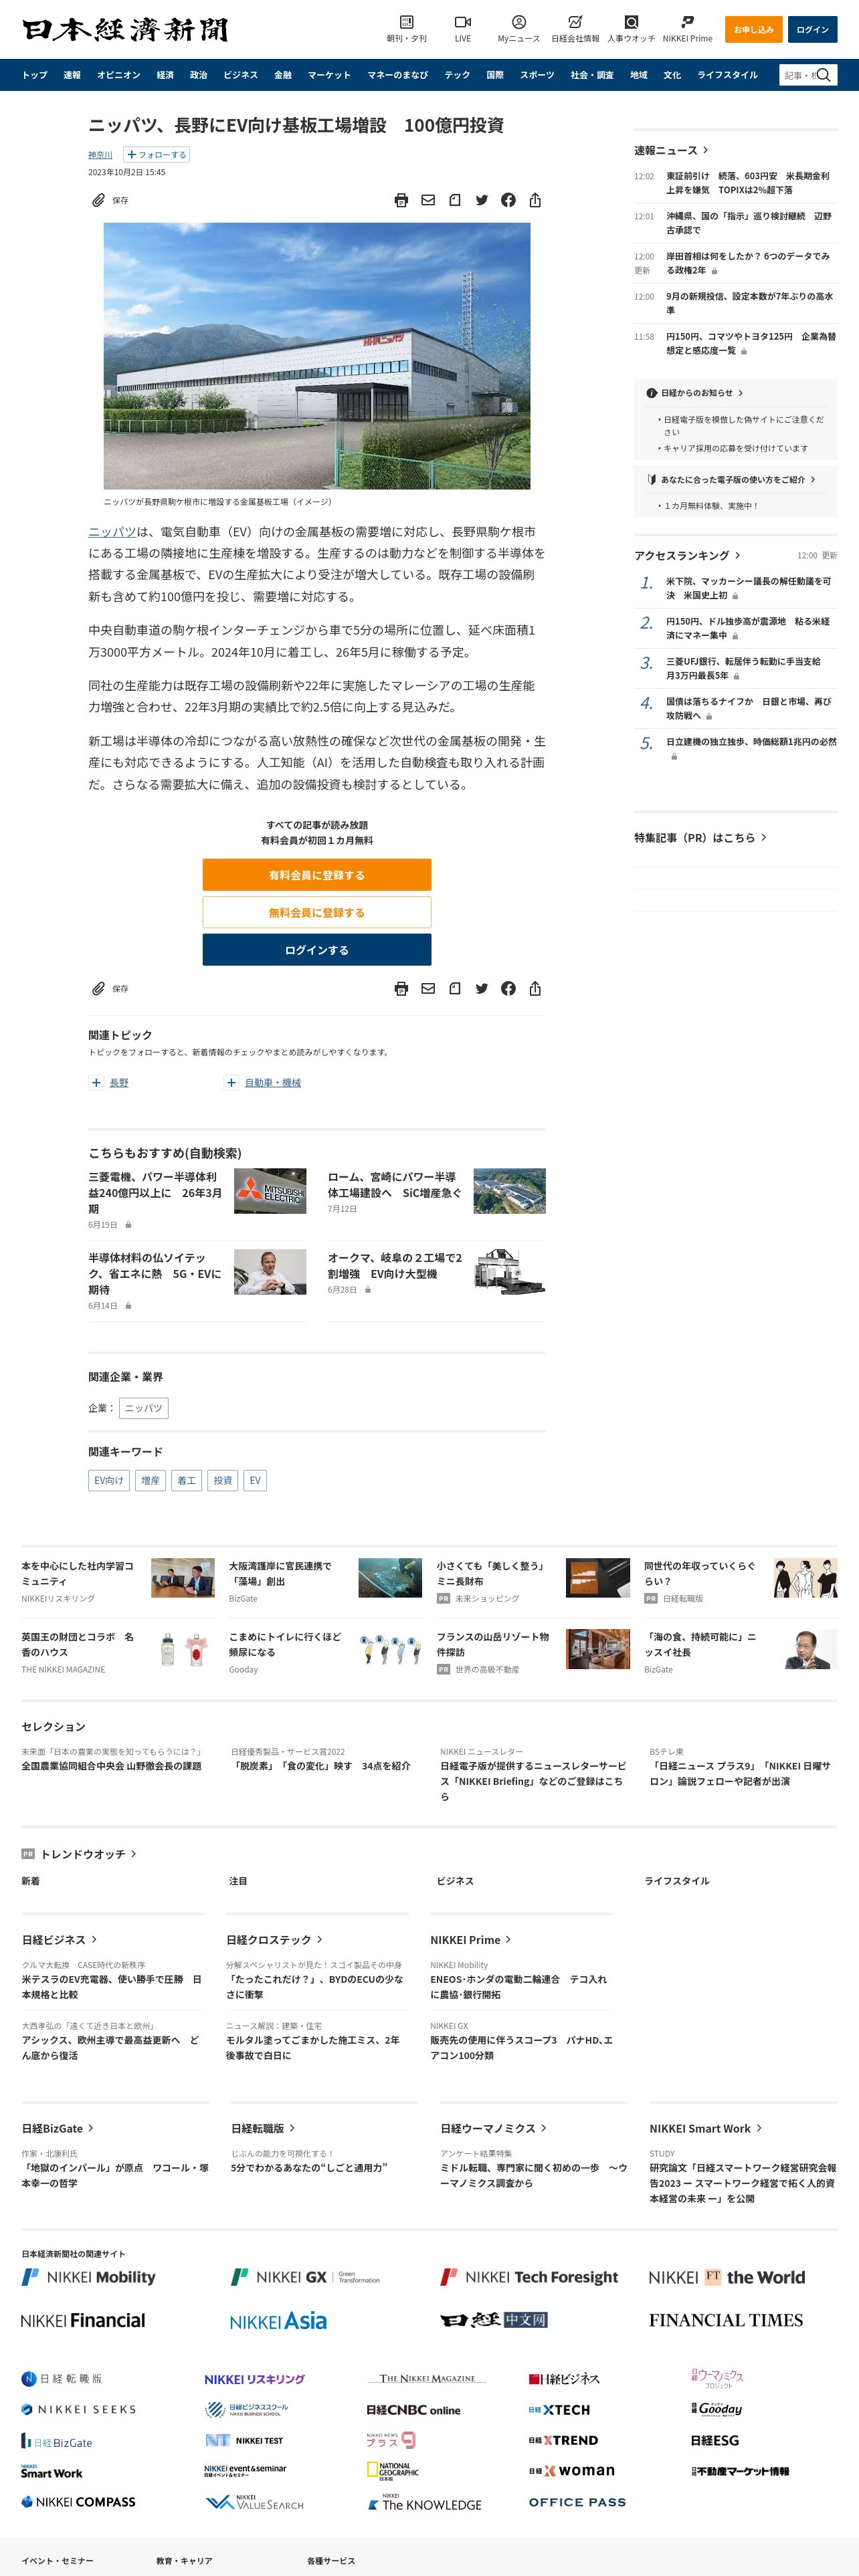
Task: Open the ニッパツ link in the article text
Action: [x=112, y=532]
